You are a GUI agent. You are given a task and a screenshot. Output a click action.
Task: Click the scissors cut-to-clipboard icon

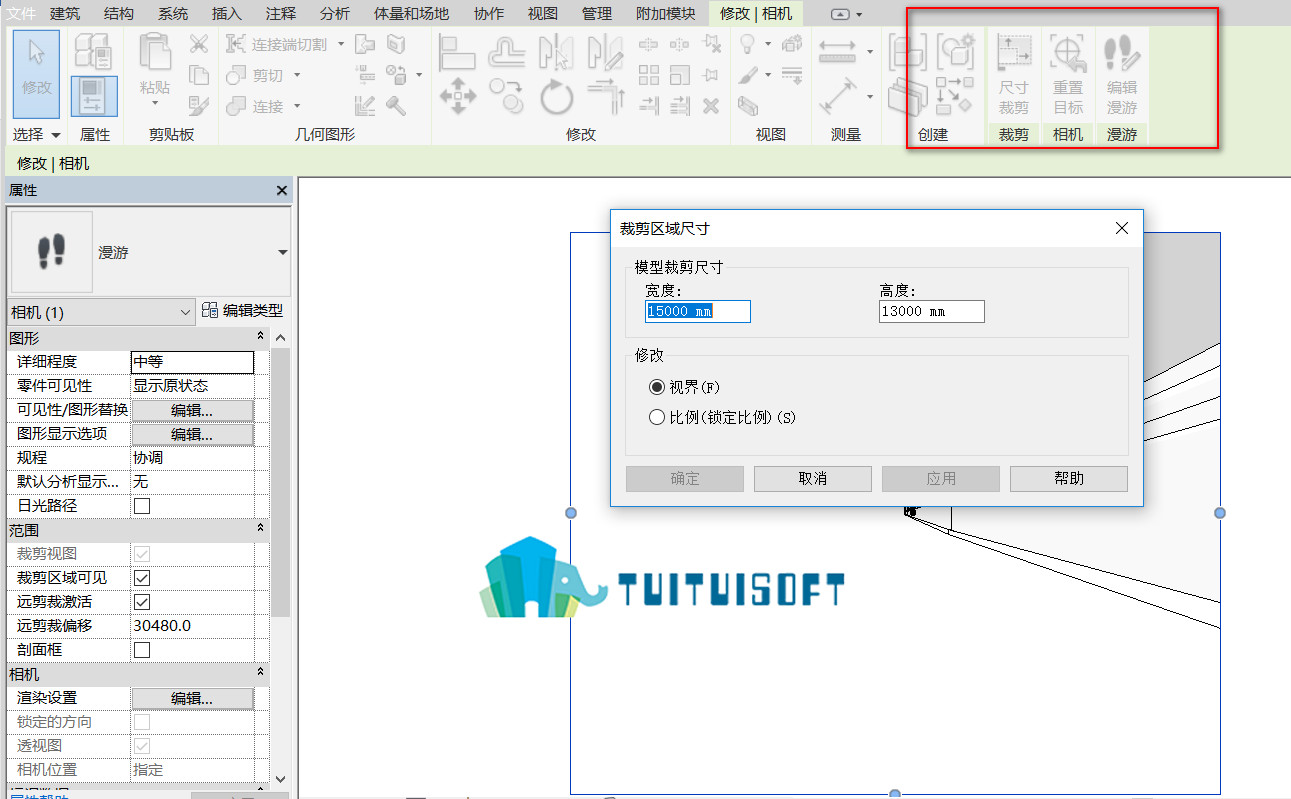[x=199, y=43]
